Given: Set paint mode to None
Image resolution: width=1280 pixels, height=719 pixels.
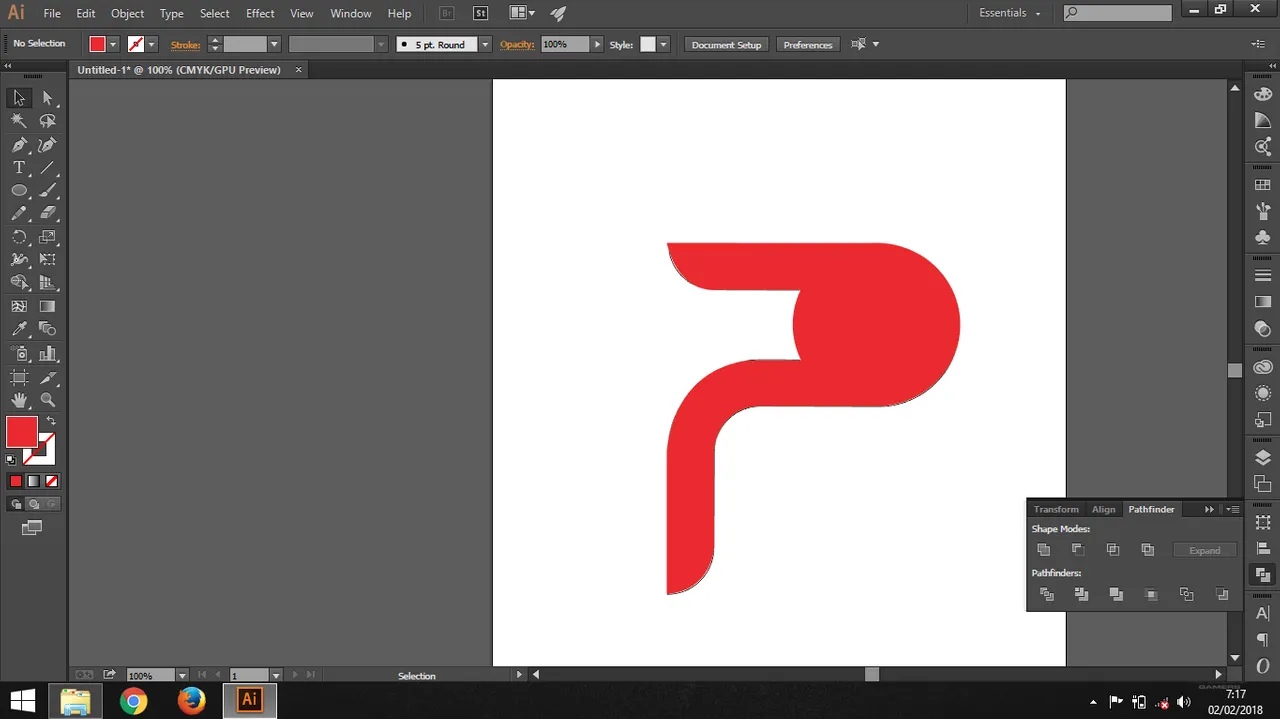Looking at the screenshot, I should point(50,481).
